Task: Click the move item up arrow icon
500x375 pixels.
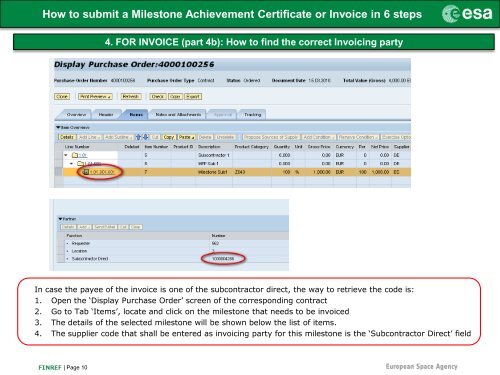Action: tap(138, 137)
